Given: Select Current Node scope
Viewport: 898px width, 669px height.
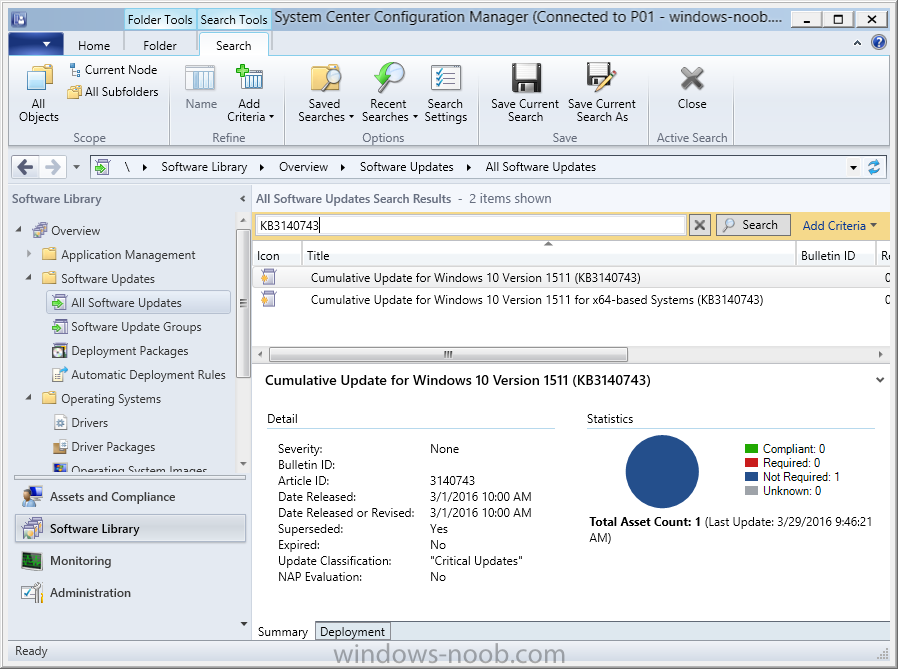Looking at the screenshot, I should click(113, 70).
